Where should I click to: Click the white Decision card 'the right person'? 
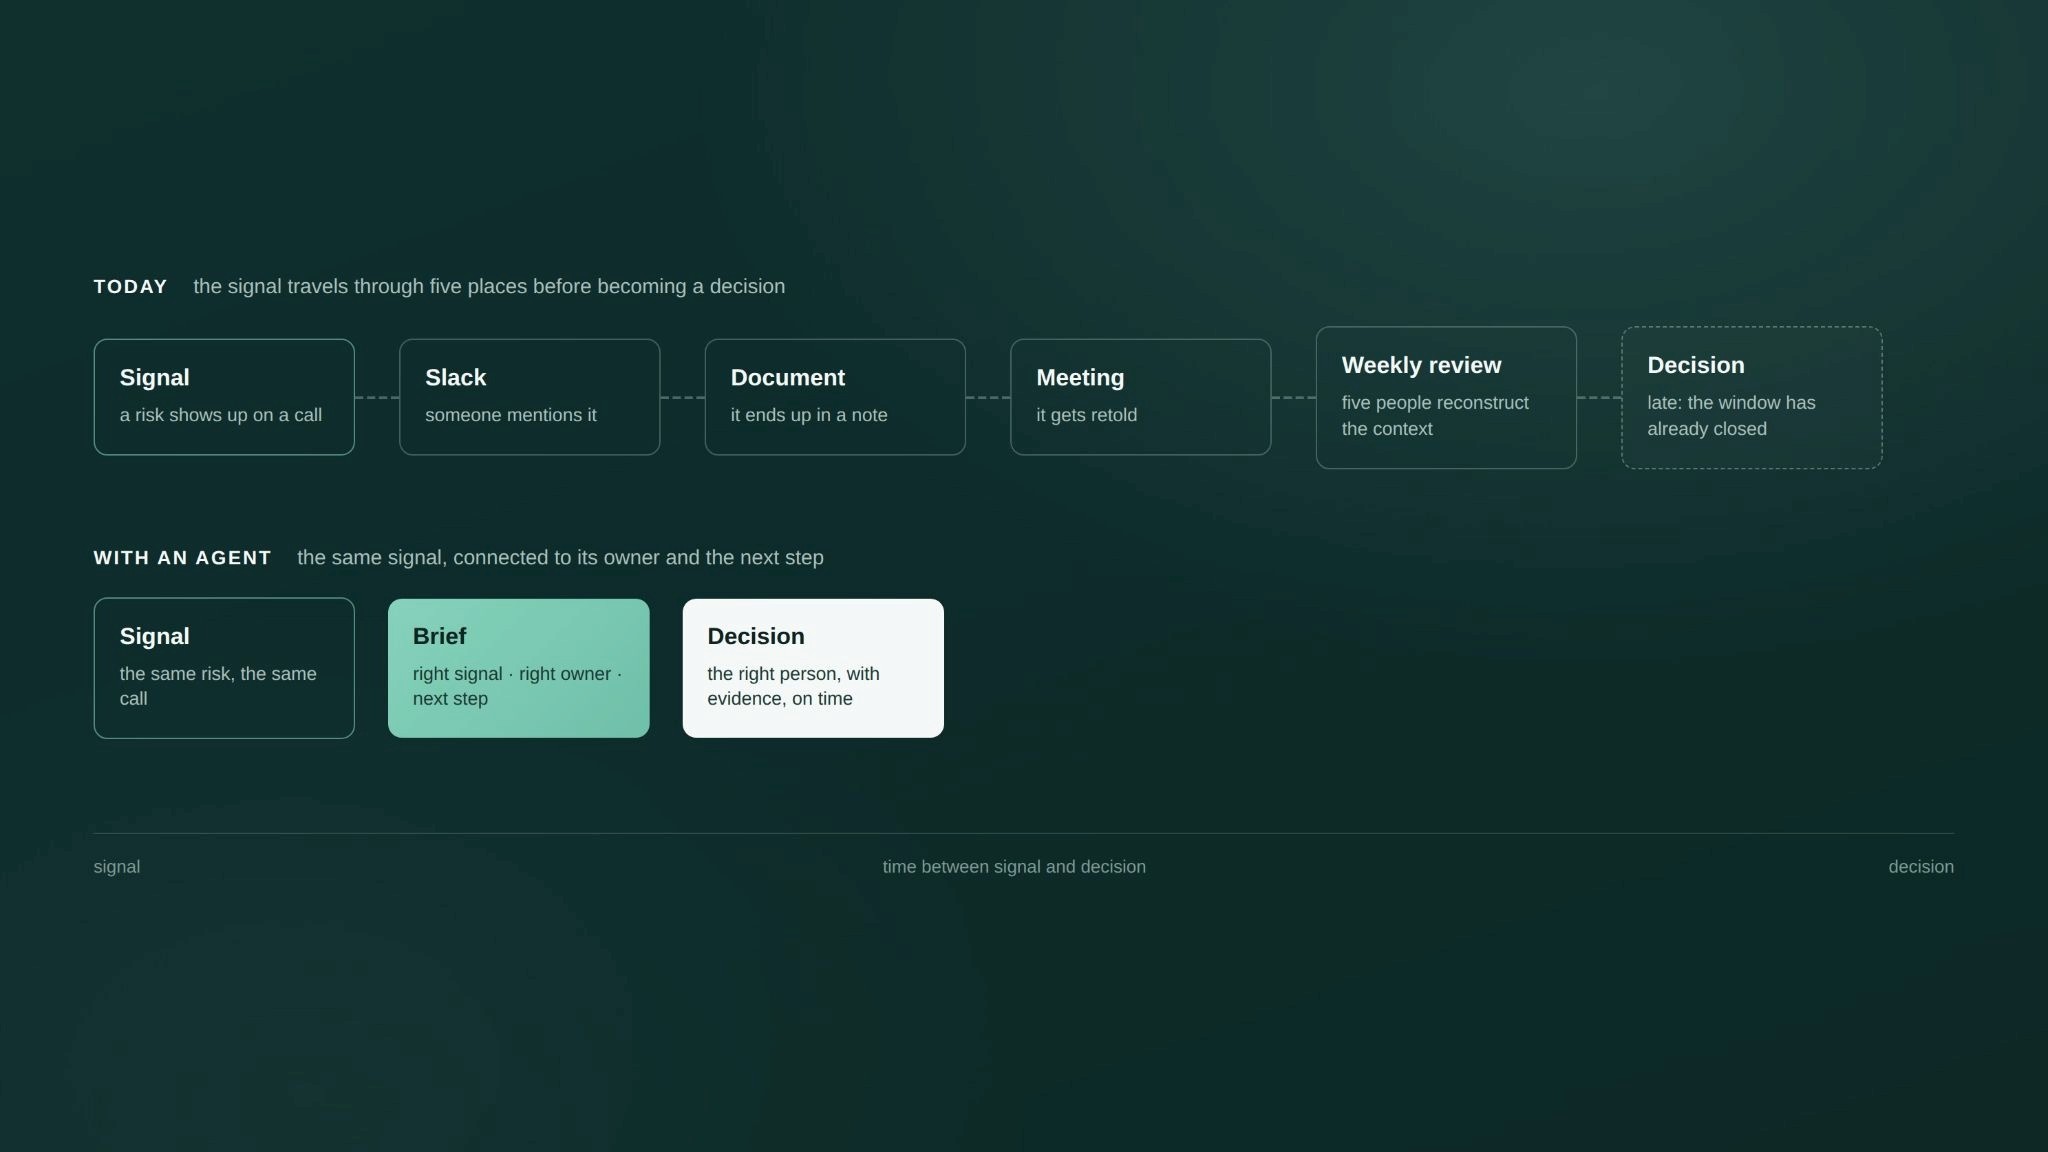point(813,668)
